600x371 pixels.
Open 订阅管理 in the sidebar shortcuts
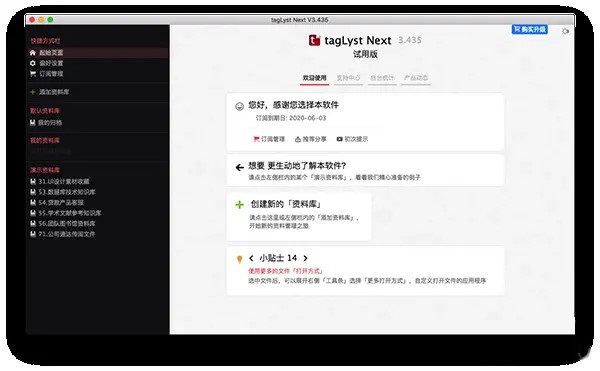click(x=47, y=74)
